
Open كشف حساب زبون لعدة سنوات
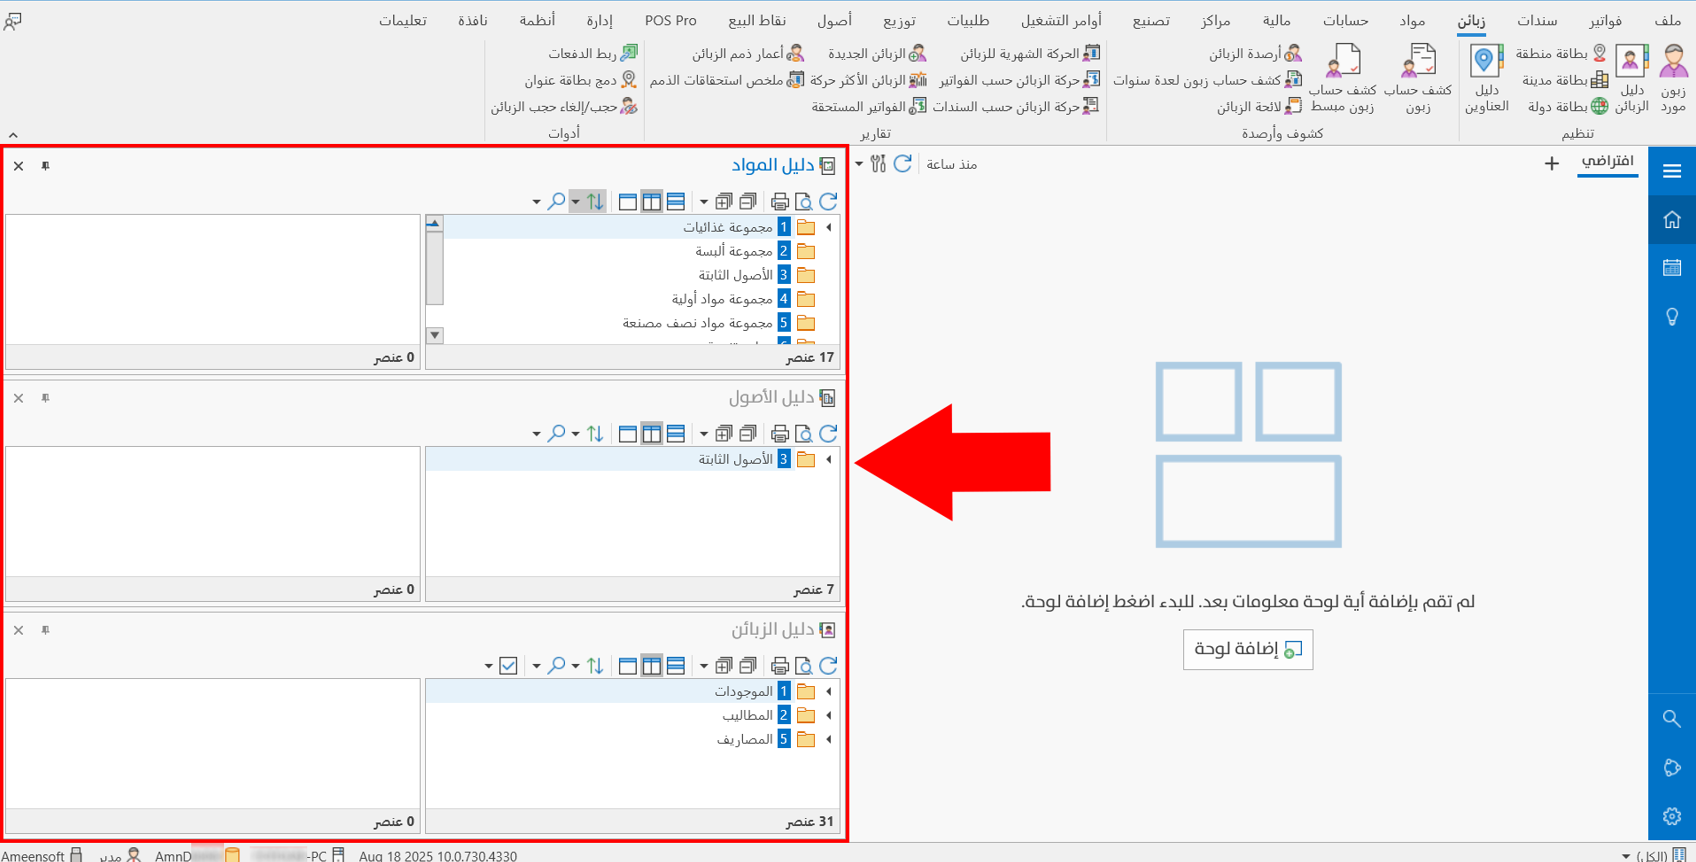coord(1208,80)
